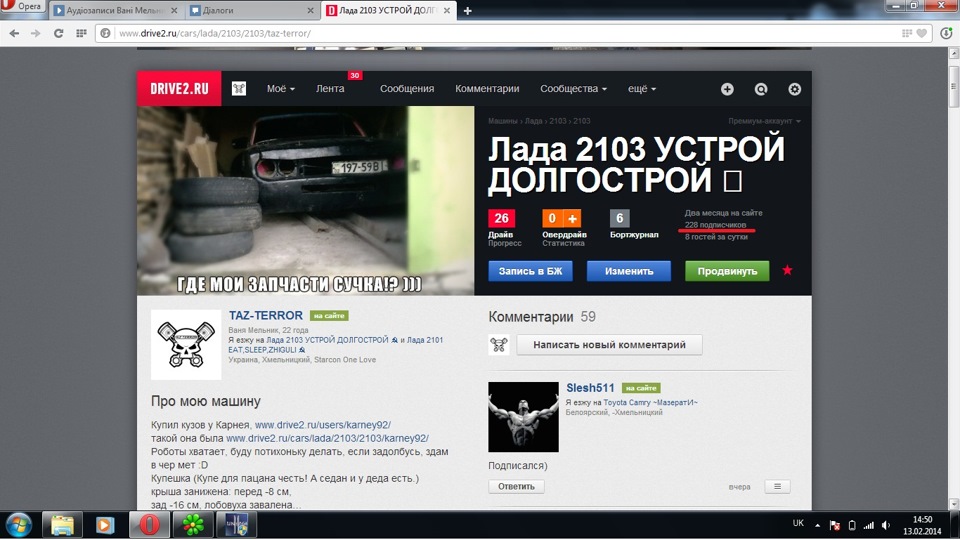Click the Драйв 26 counter
Viewport: 960px width, 540px height.
coord(501,219)
